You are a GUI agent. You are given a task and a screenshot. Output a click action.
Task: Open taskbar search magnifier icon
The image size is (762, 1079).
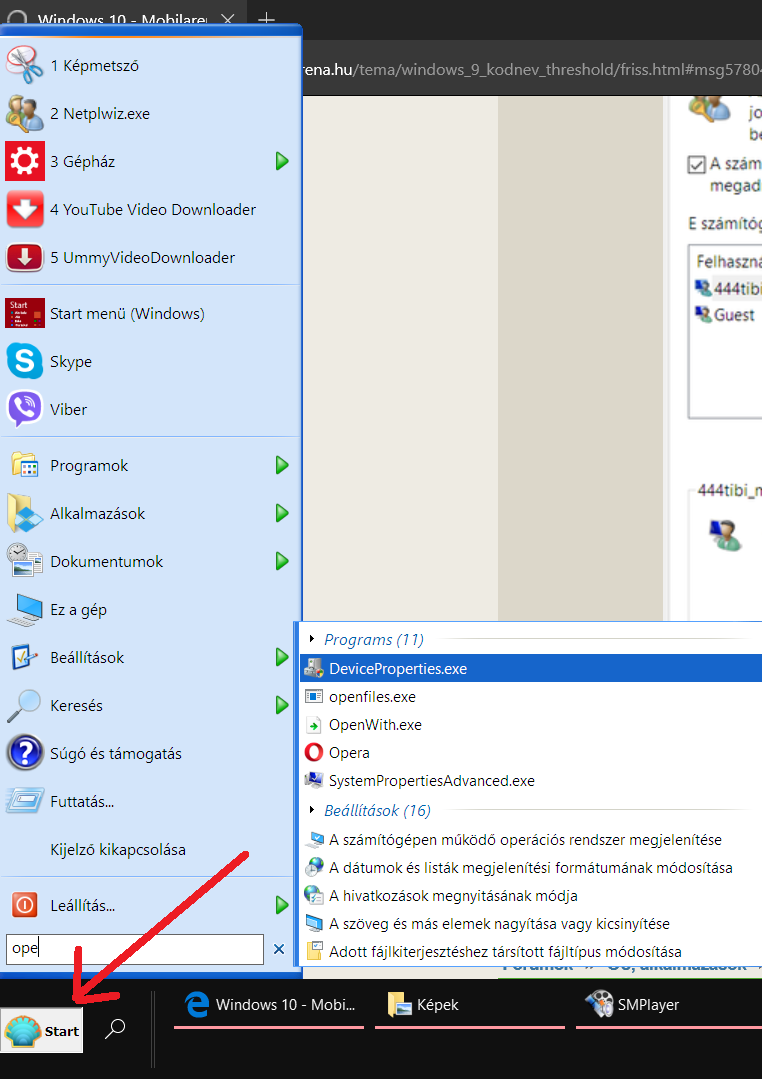click(x=115, y=1029)
